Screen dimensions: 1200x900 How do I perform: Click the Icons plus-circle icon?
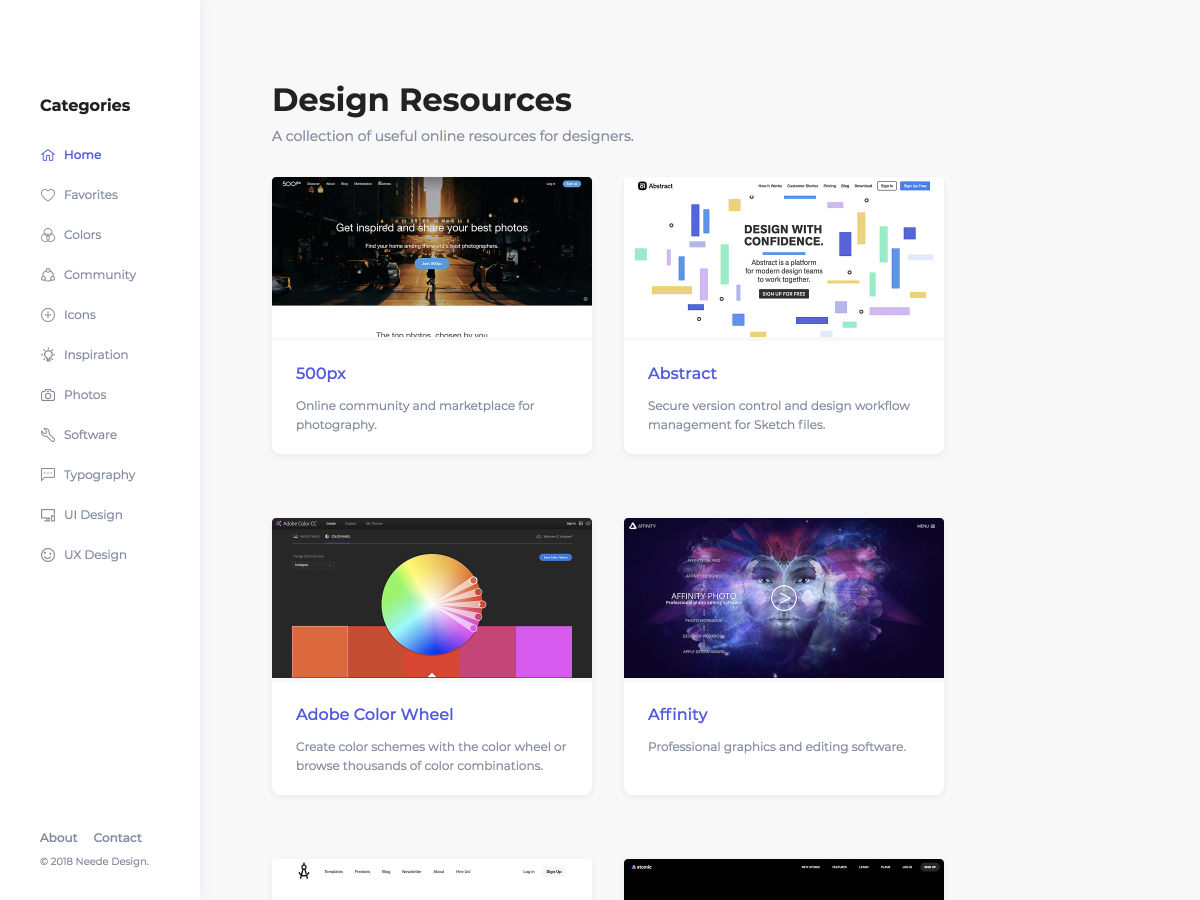(47, 315)
